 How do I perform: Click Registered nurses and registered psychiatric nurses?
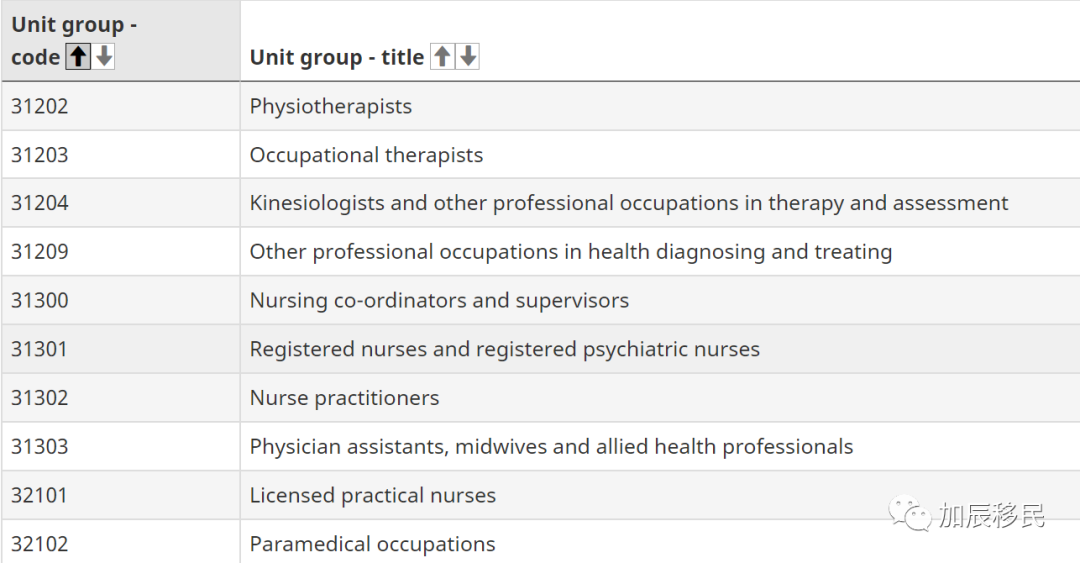pos(504,349)
